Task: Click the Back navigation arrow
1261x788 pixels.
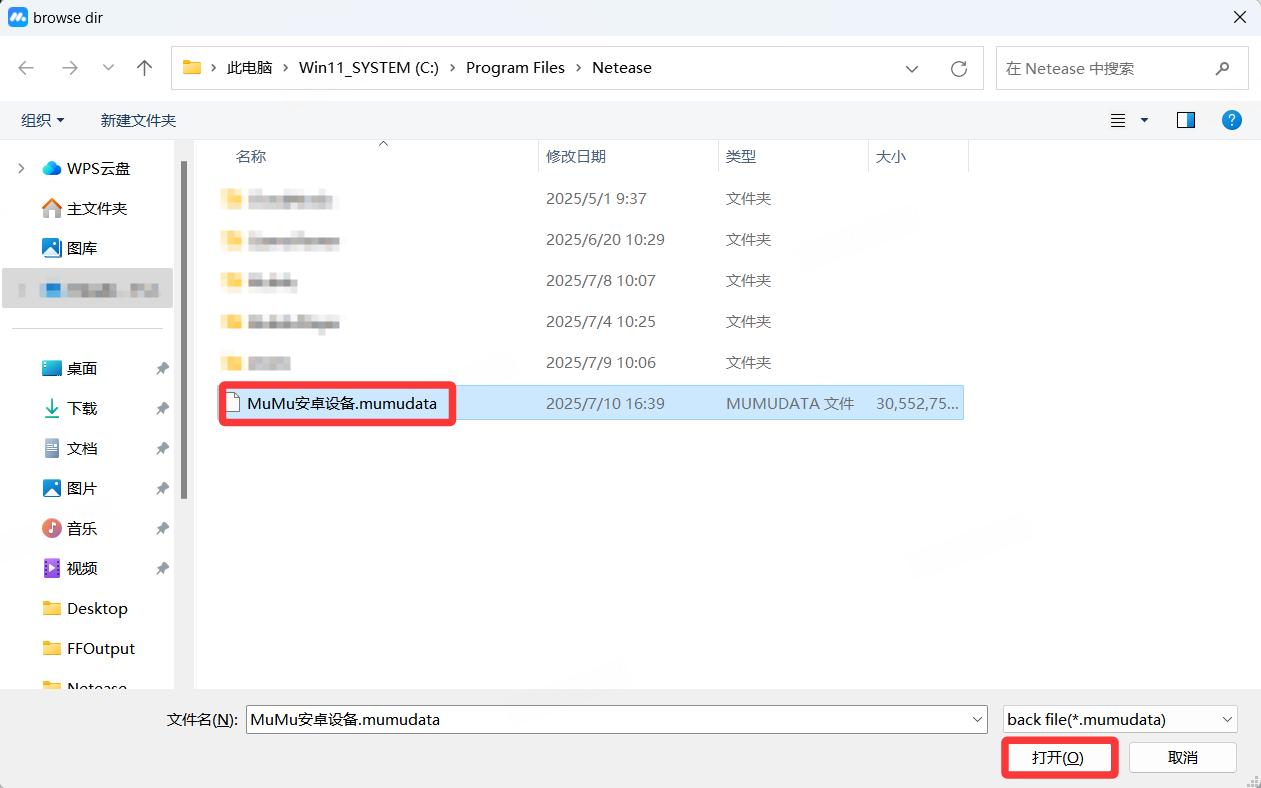Action: pos(27,68)
